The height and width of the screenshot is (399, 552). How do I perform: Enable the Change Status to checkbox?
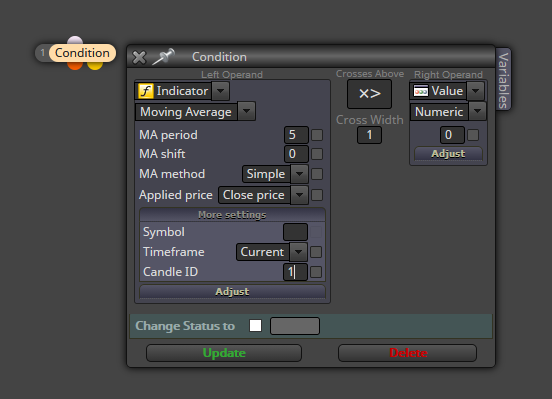pos(255,325)
